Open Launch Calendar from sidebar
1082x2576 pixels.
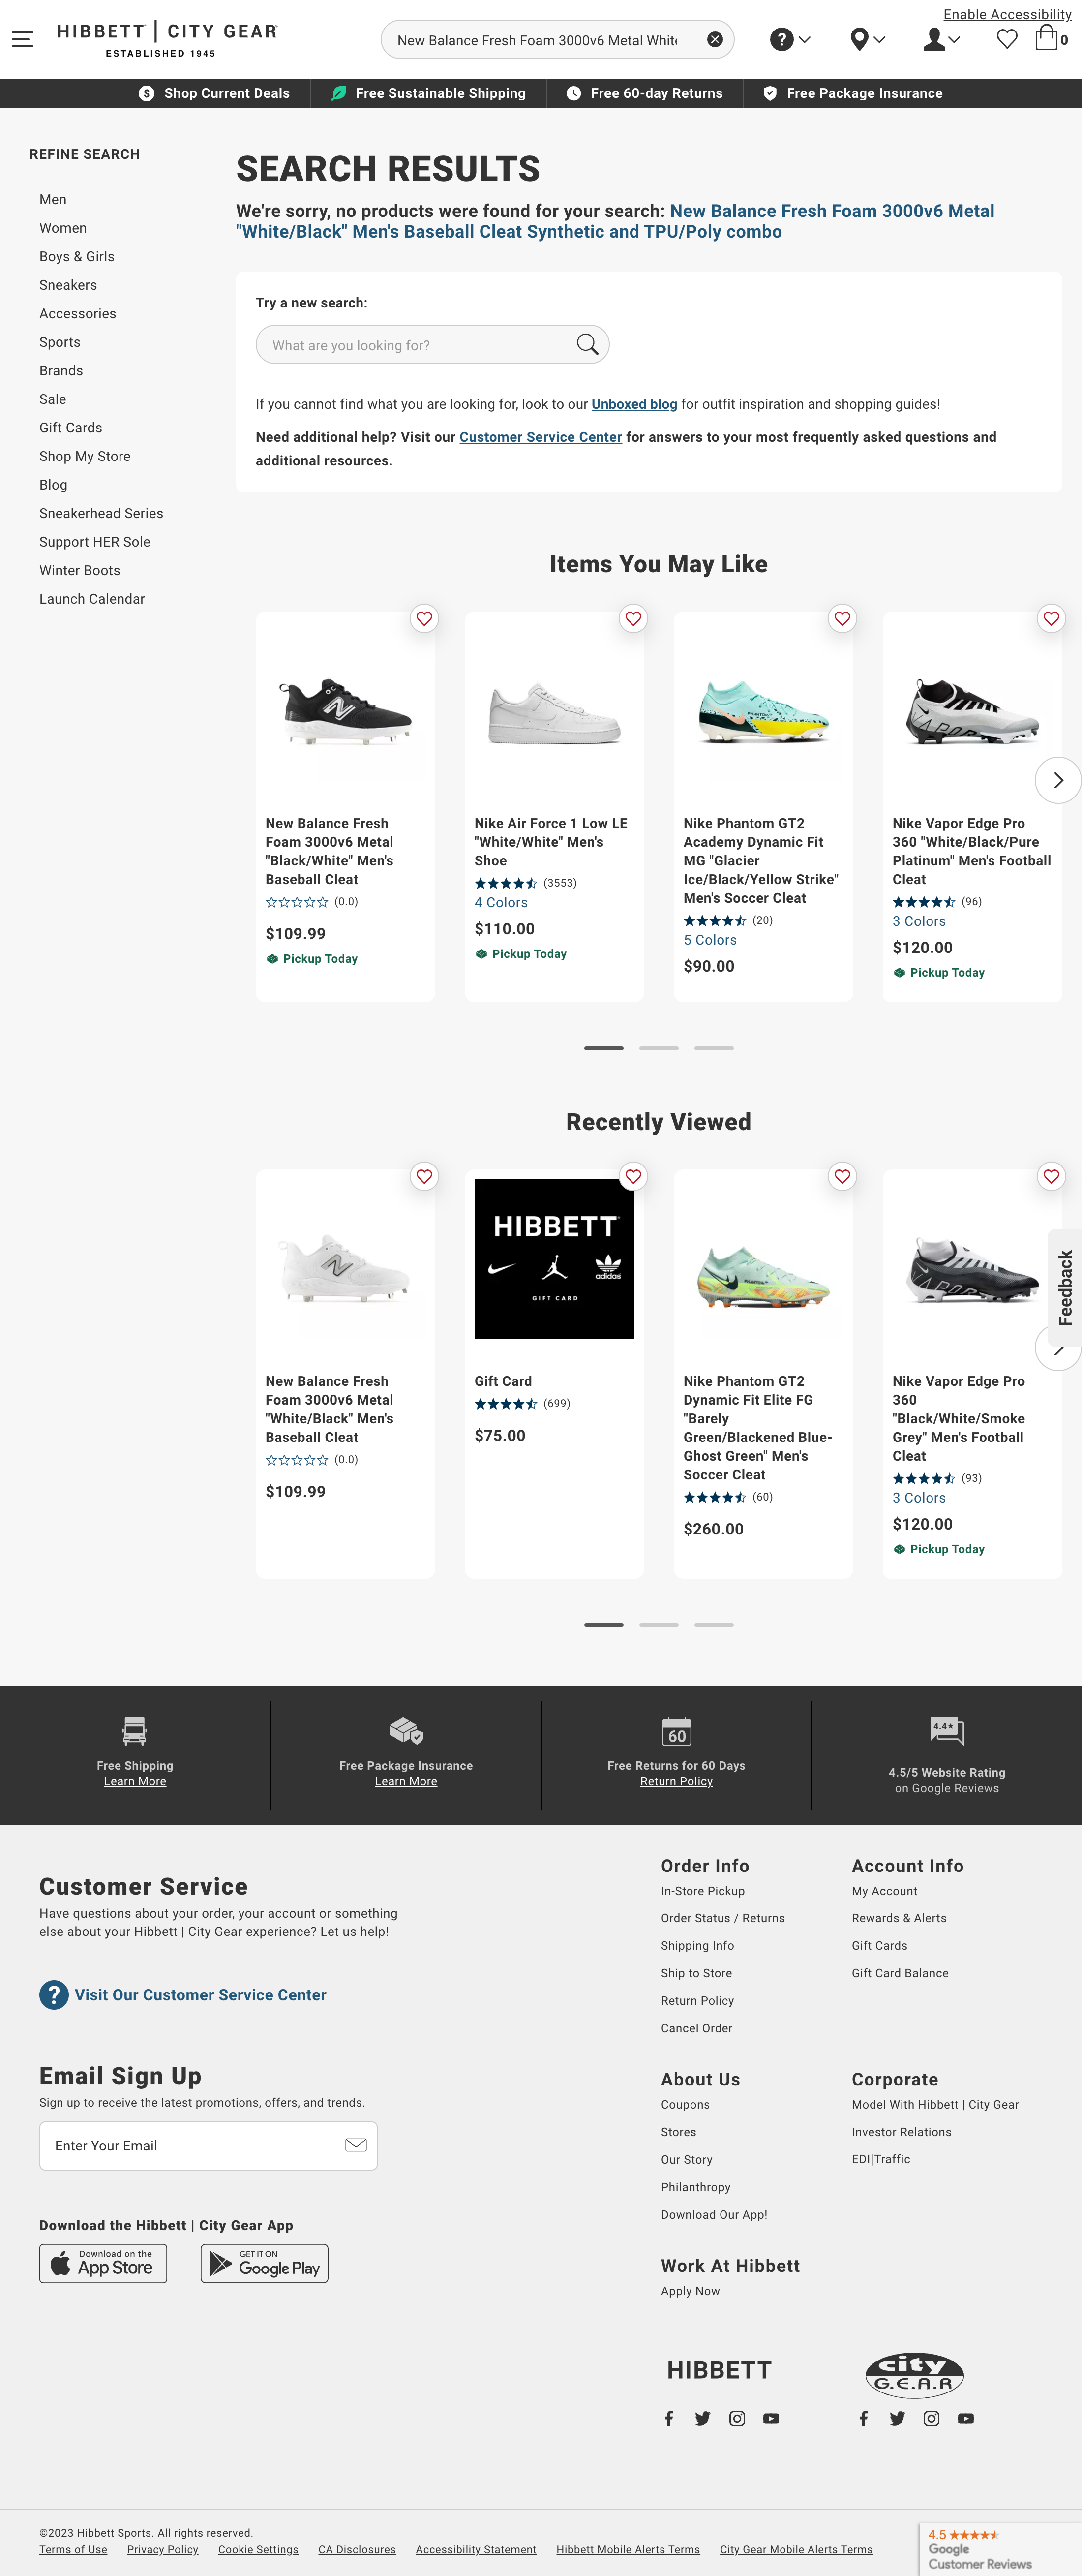point(92,599)
